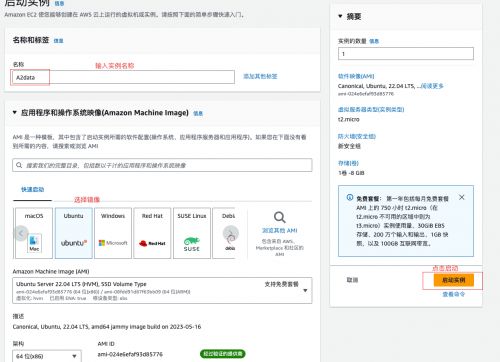This screenshot has width=500, height=362.
Task: Open the Software Image (AMI) summary link
Action: click(x=356, y=76)
